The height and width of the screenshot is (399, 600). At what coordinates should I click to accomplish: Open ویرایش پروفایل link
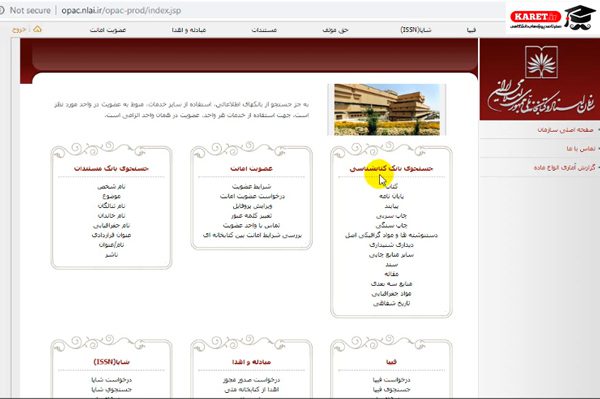[x=252, y=206]
